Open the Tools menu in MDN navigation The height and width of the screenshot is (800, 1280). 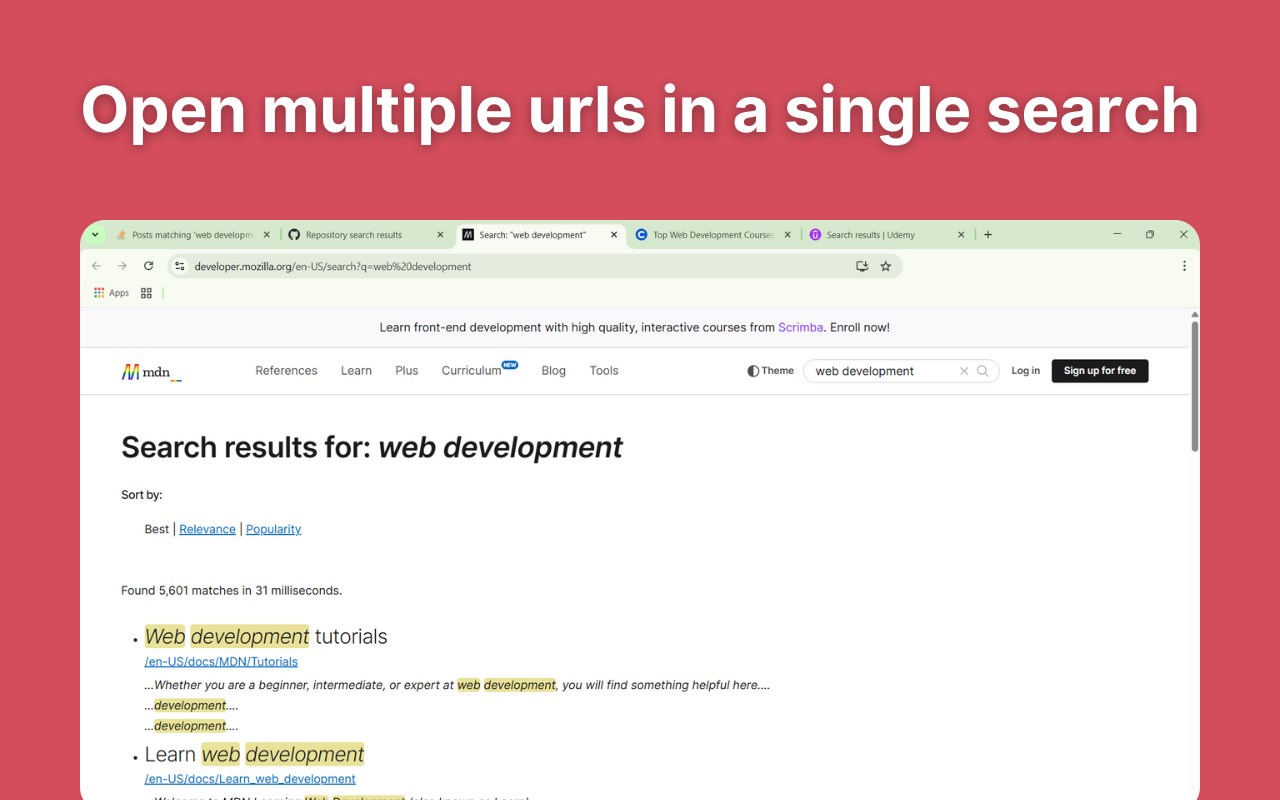click(604, 371)
